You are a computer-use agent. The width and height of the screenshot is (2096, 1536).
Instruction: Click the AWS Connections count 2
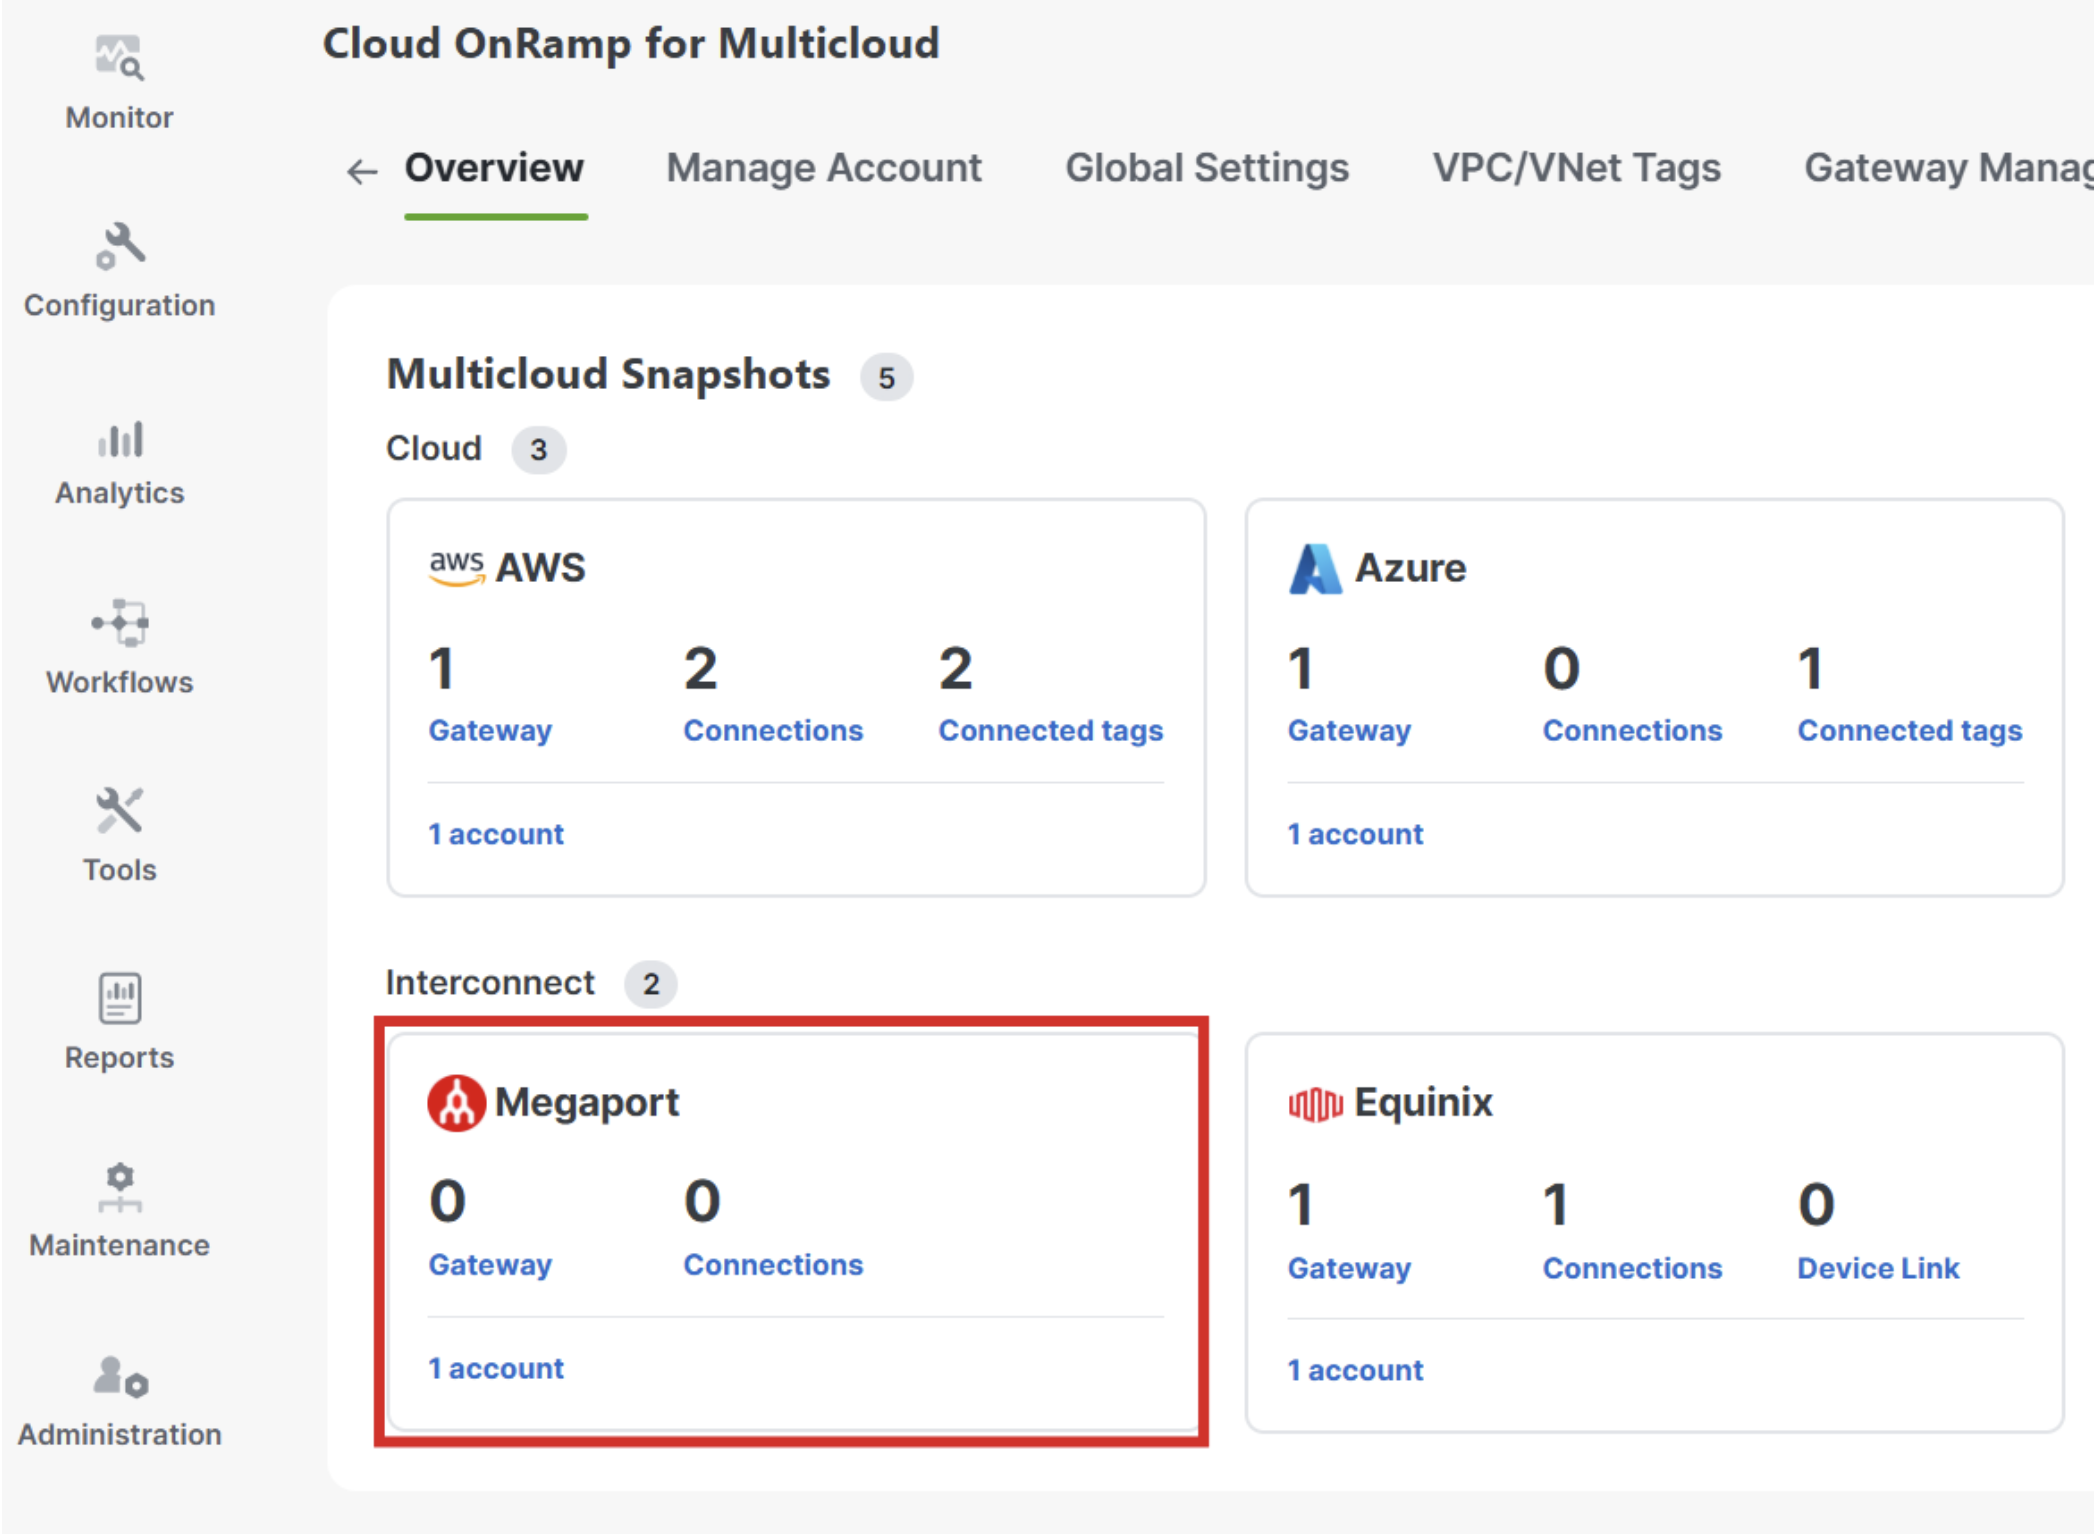point(700,668)
